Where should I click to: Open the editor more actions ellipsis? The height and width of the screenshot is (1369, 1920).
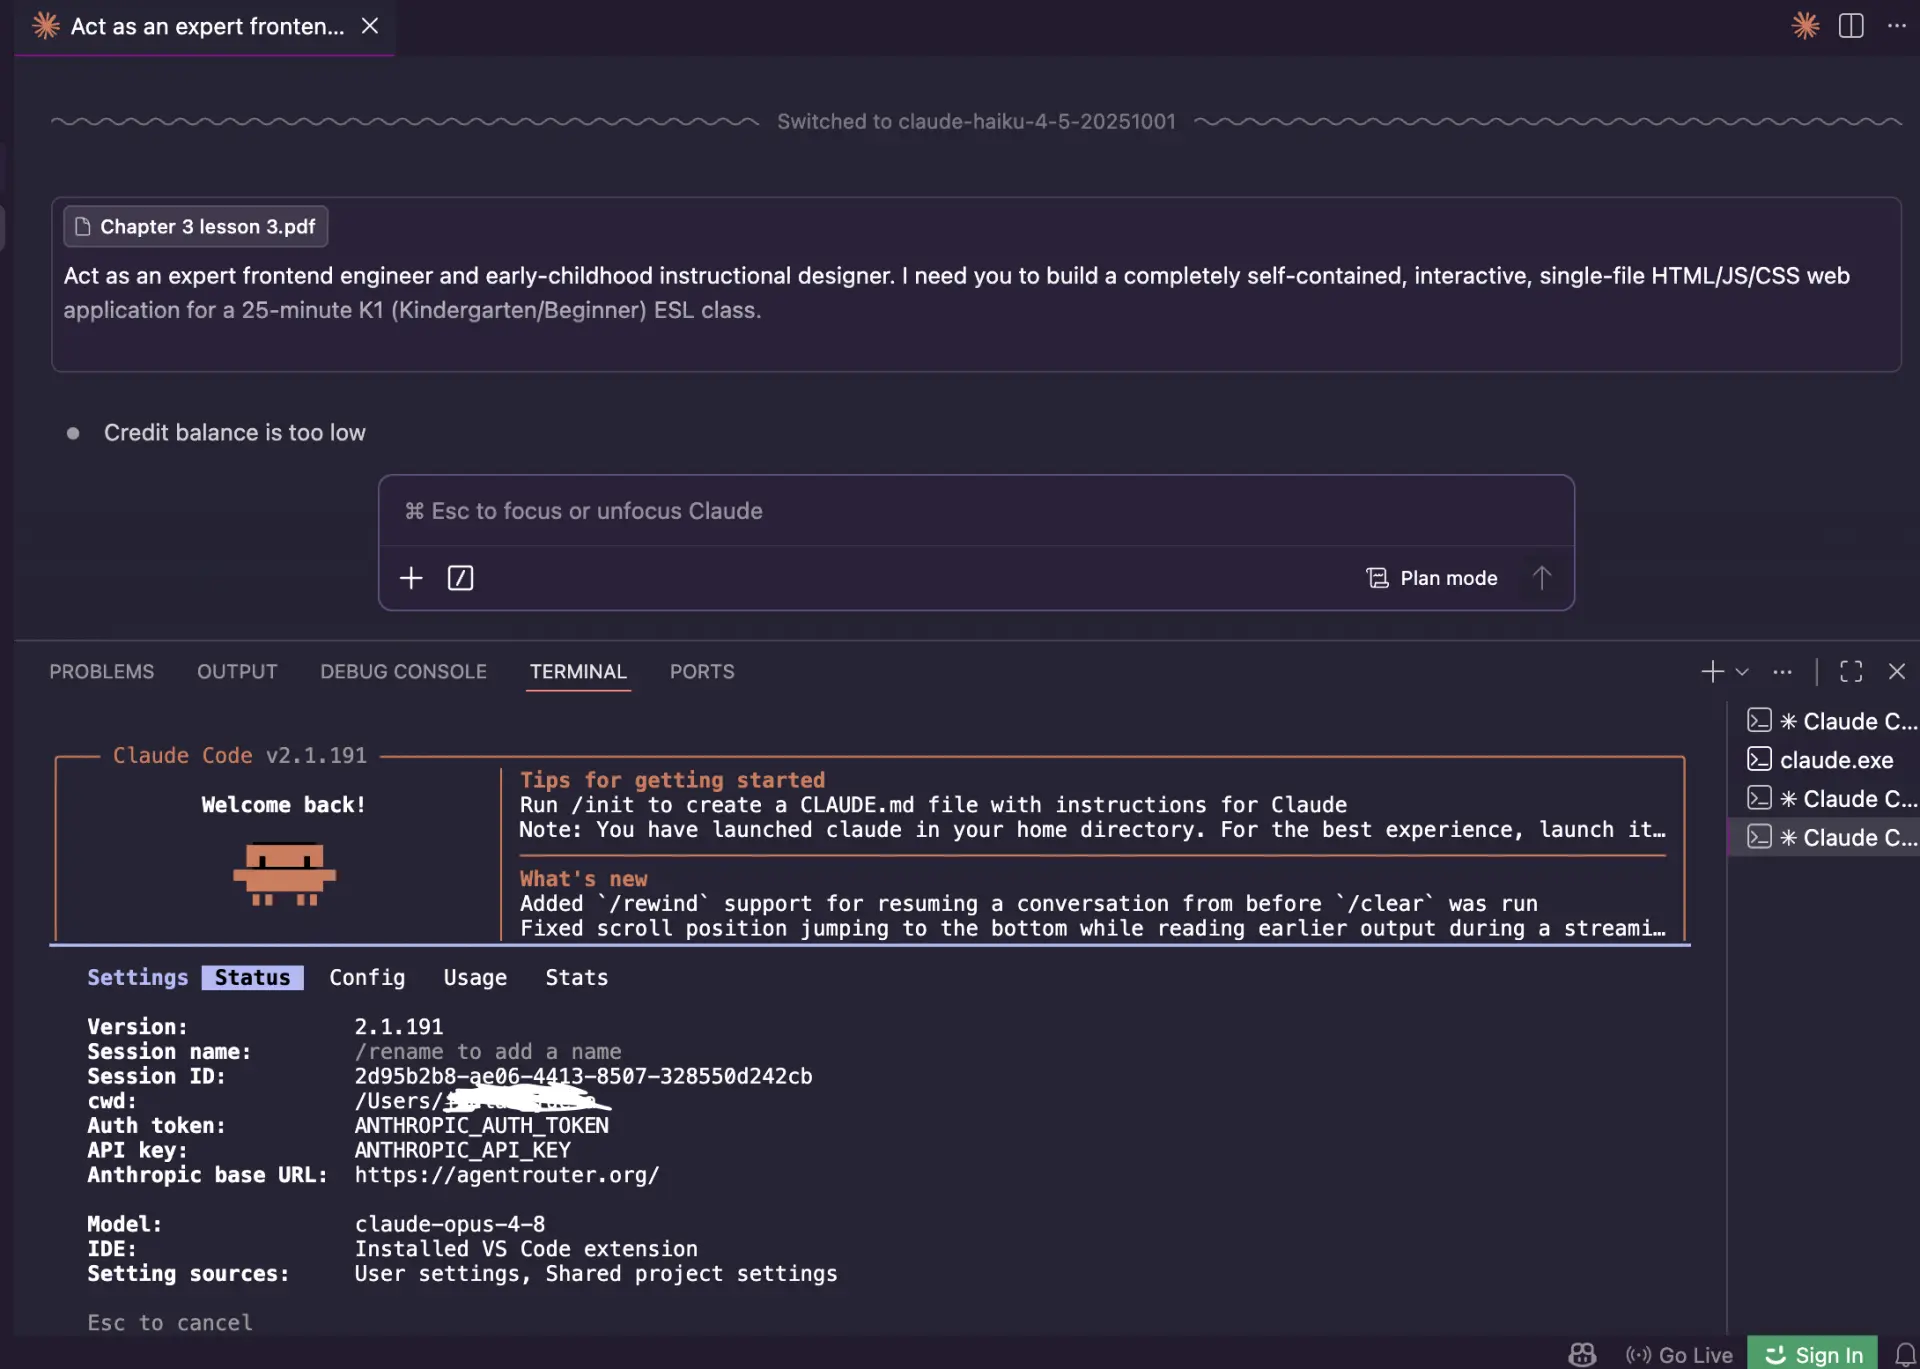(1897, 26)
